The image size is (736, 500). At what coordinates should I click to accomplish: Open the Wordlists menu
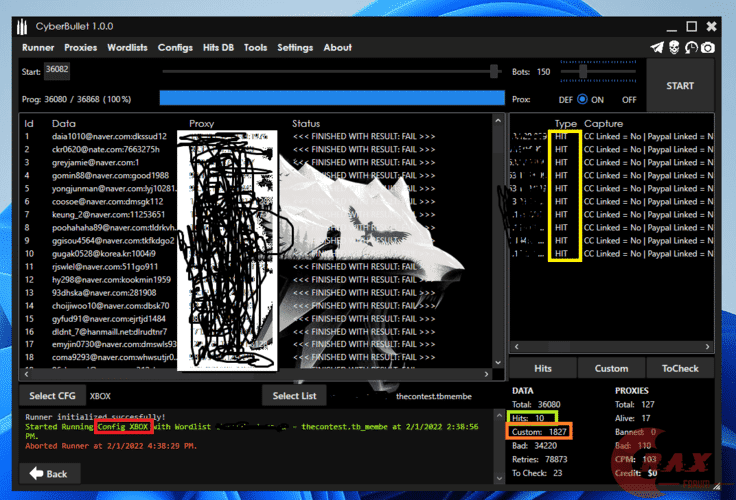(x=127, y=47)
